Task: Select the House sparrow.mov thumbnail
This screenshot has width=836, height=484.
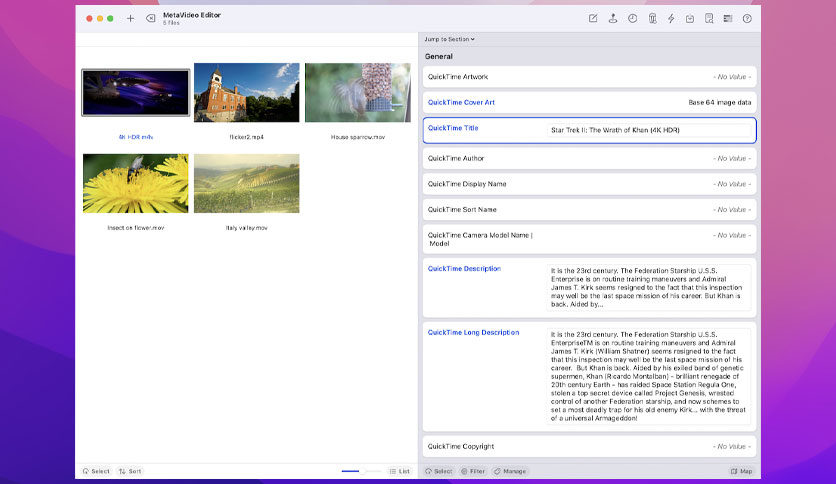Action: click(x=358, y=92)
